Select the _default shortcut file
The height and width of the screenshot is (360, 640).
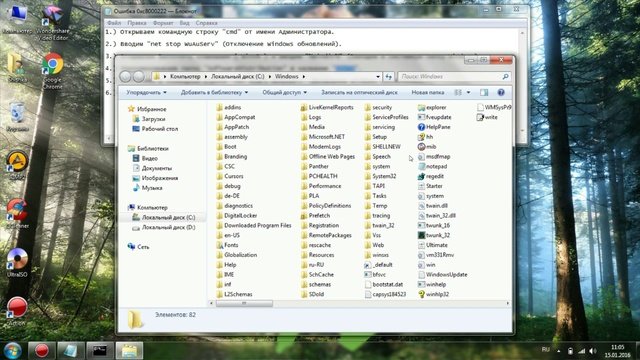point(378,264)
